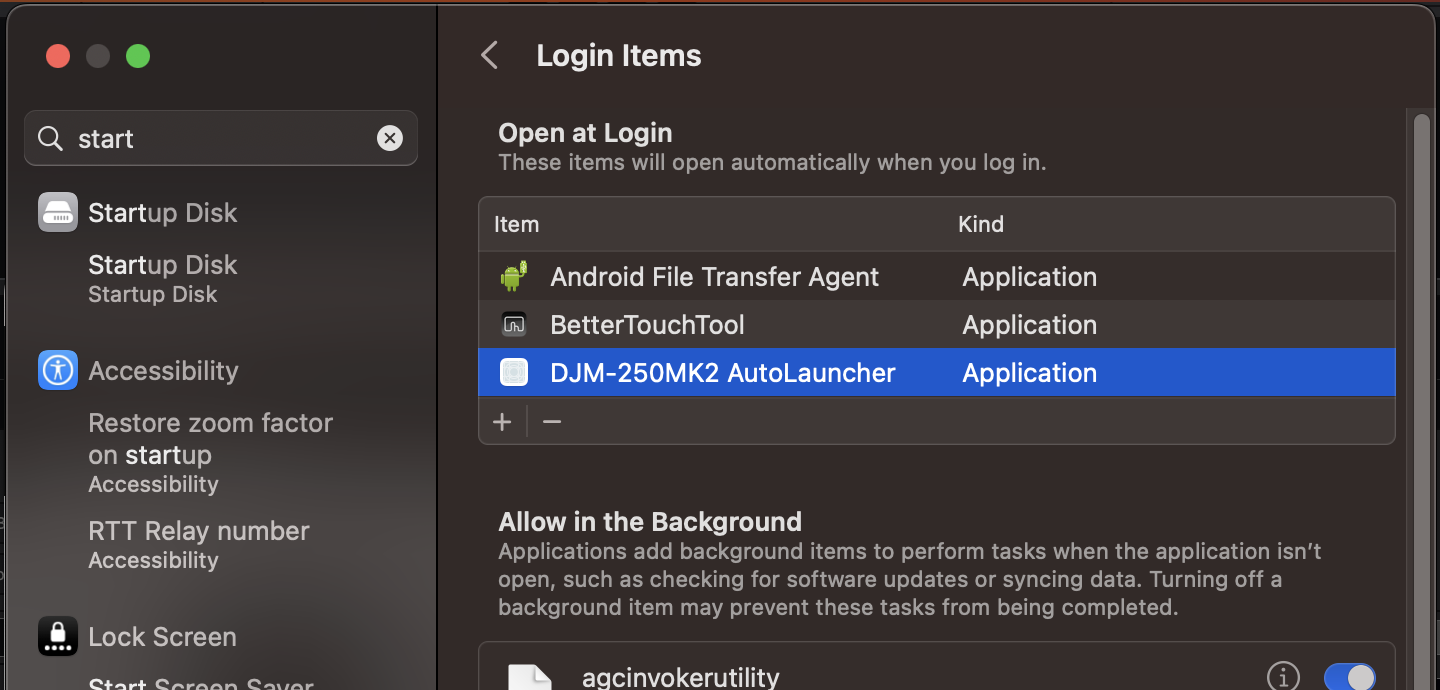This screenshot has height=690, width=1440.
Task: Remove selected login item with minus button
Action: click(x=552, y=421)
